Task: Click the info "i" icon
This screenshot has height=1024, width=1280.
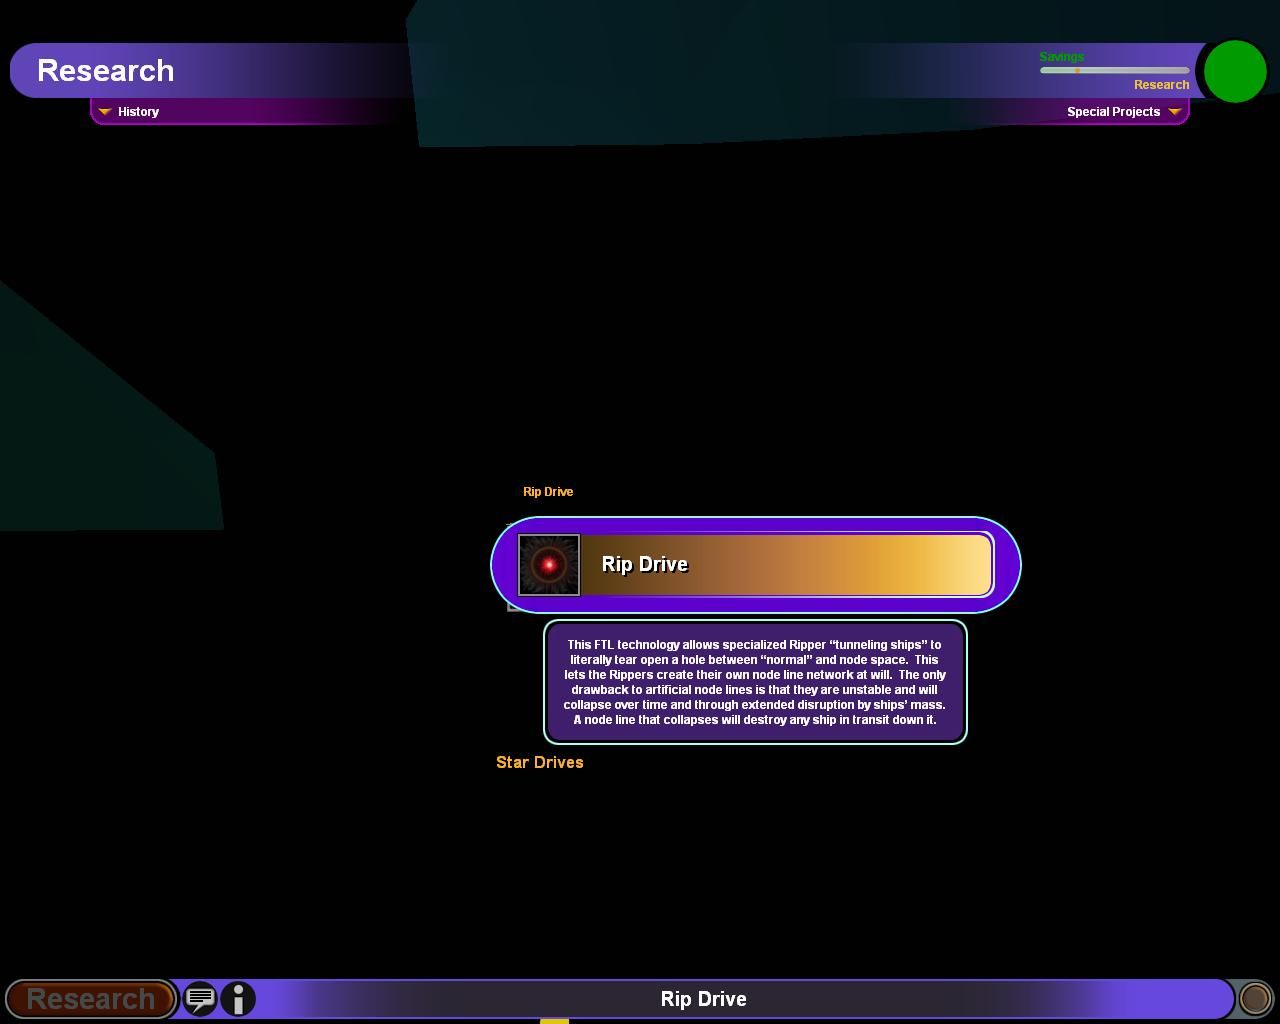Action: point(238,998)
